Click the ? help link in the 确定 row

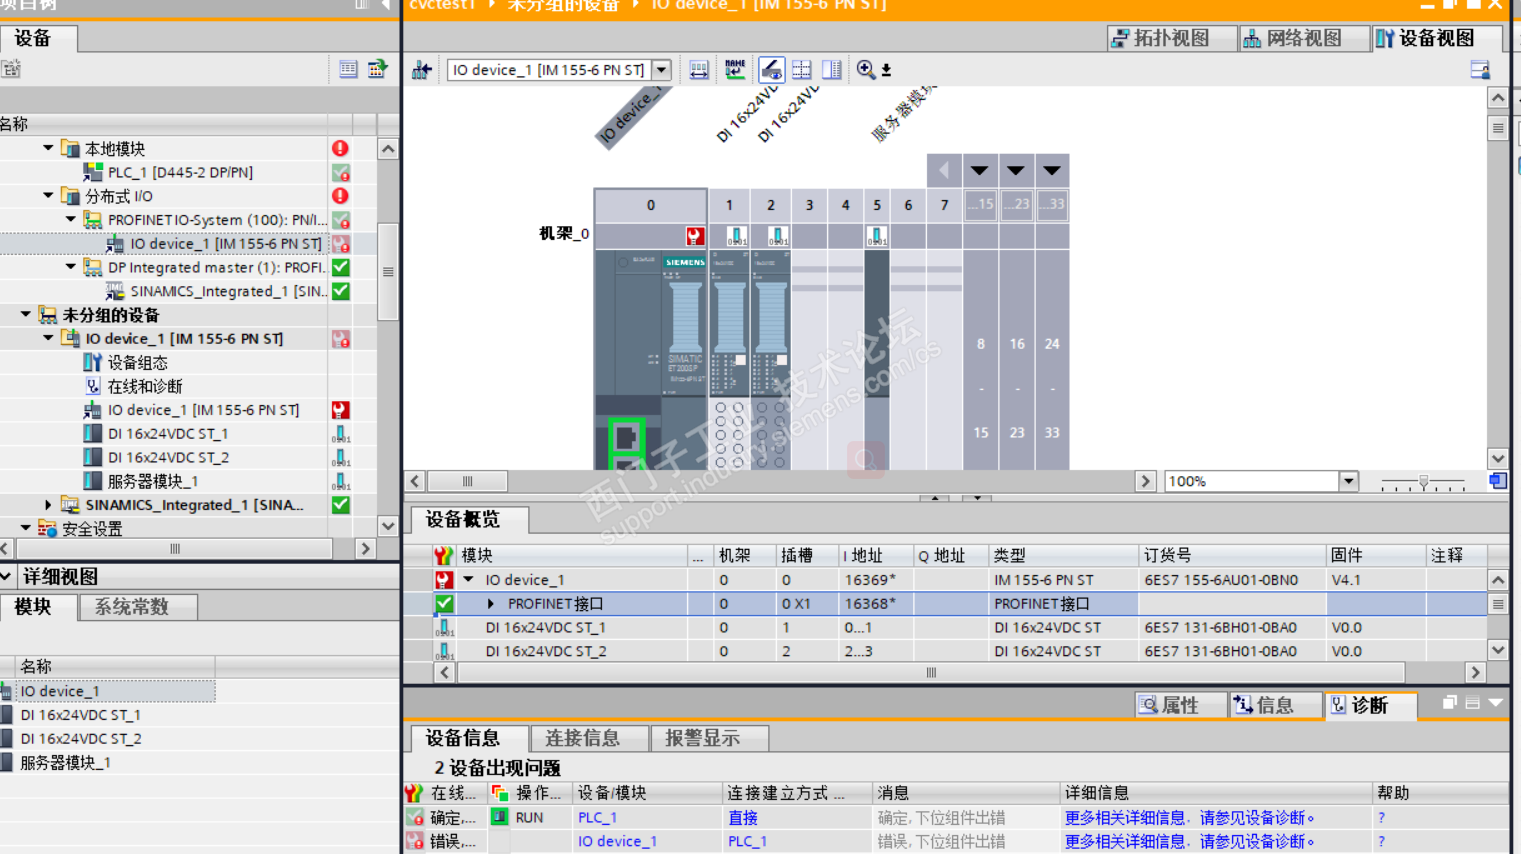tap(1381, 818)
